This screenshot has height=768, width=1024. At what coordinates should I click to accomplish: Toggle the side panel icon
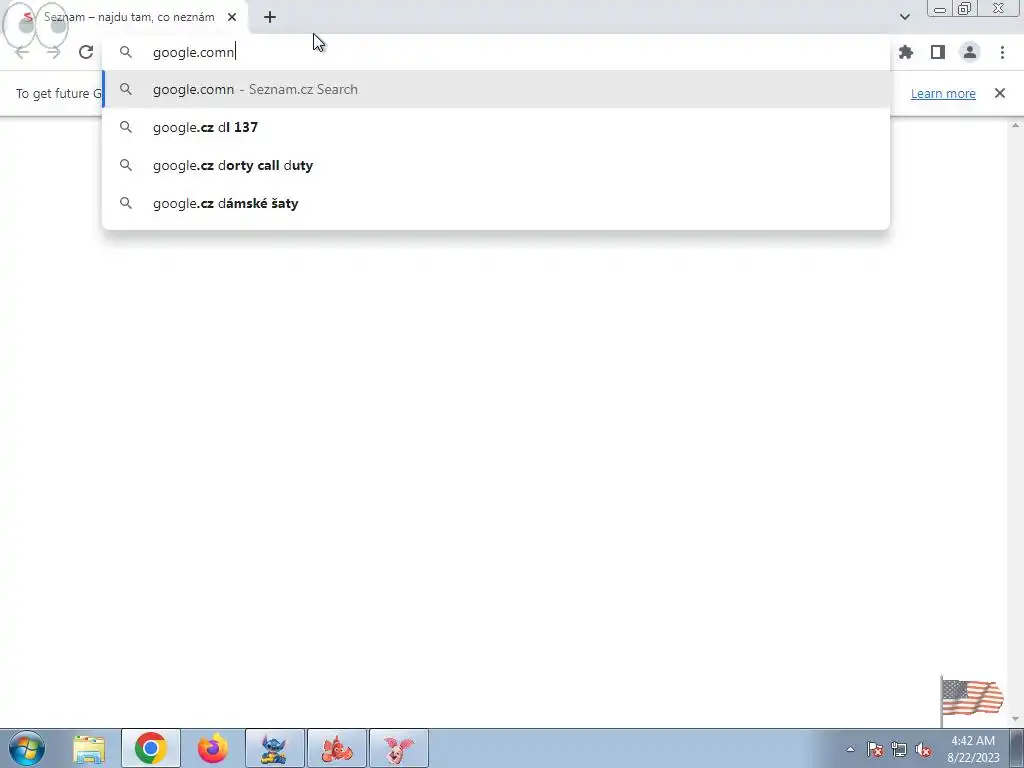[x=938, y=52]
